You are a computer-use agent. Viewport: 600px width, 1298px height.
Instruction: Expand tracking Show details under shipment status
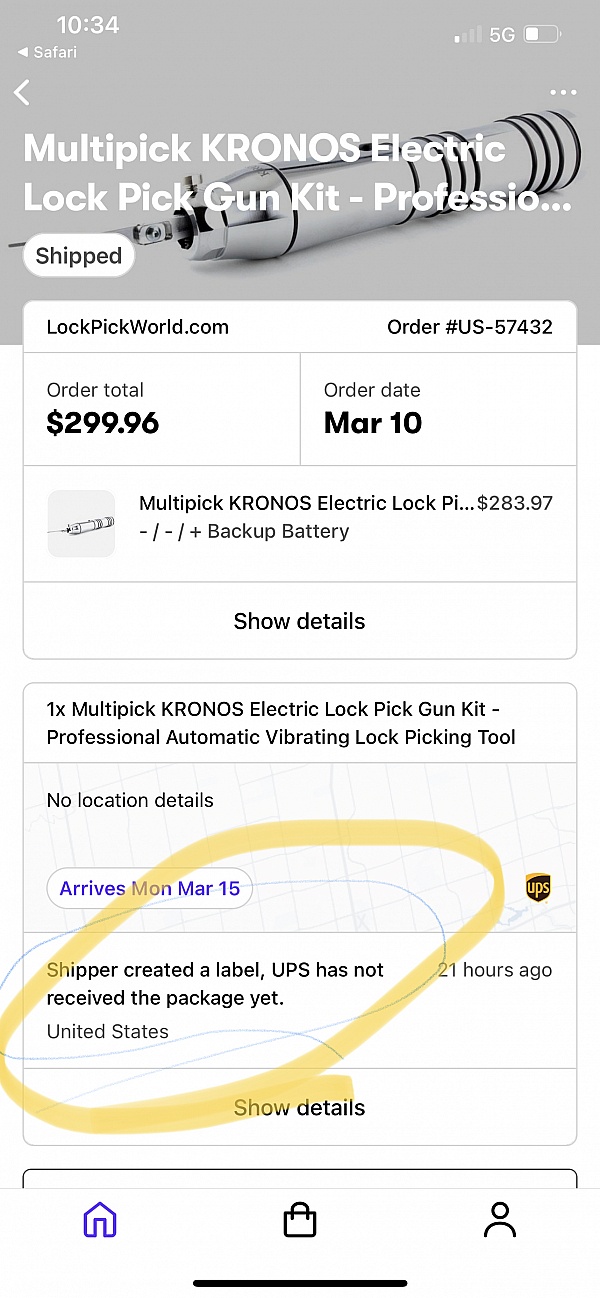coord(300,1107)
